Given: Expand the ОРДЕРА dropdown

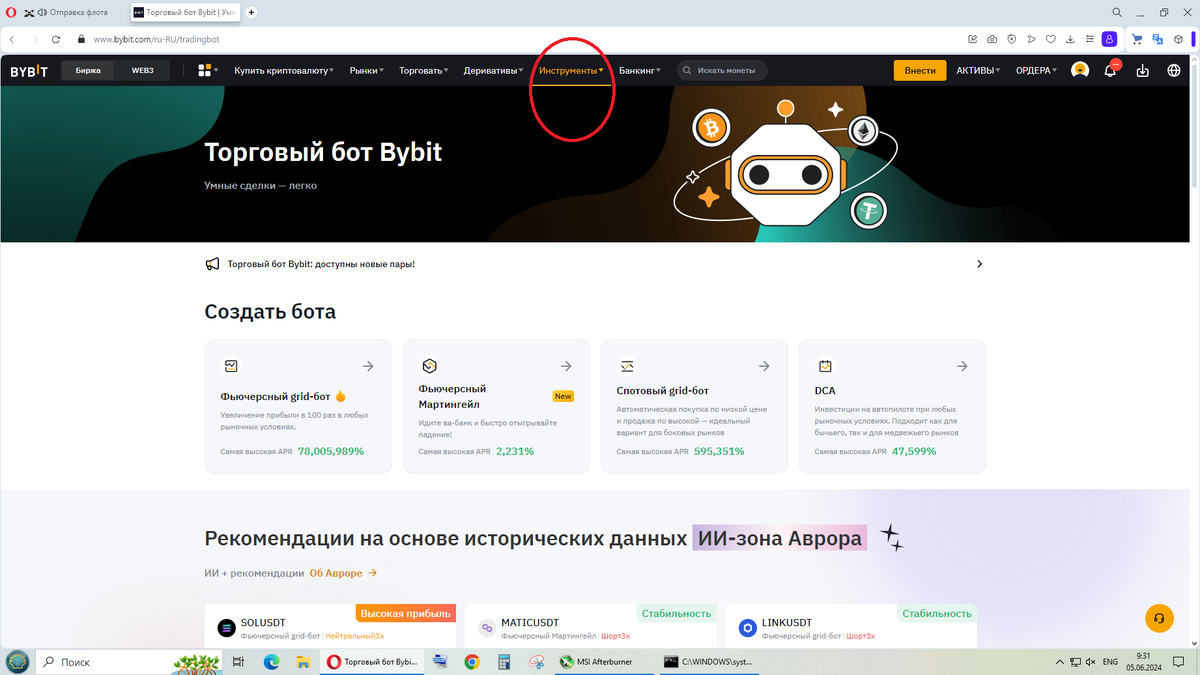Looking at the screenshot, I should [x=1036, y=71].
